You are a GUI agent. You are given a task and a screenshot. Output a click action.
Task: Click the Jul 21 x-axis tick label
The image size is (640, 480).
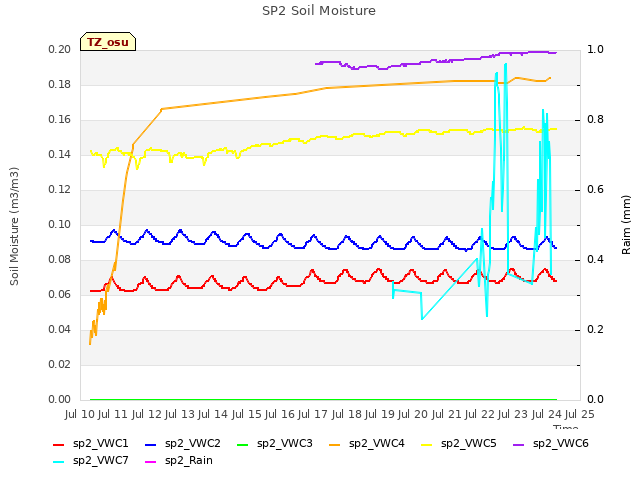pyautogui.click(x=448, y=414)
